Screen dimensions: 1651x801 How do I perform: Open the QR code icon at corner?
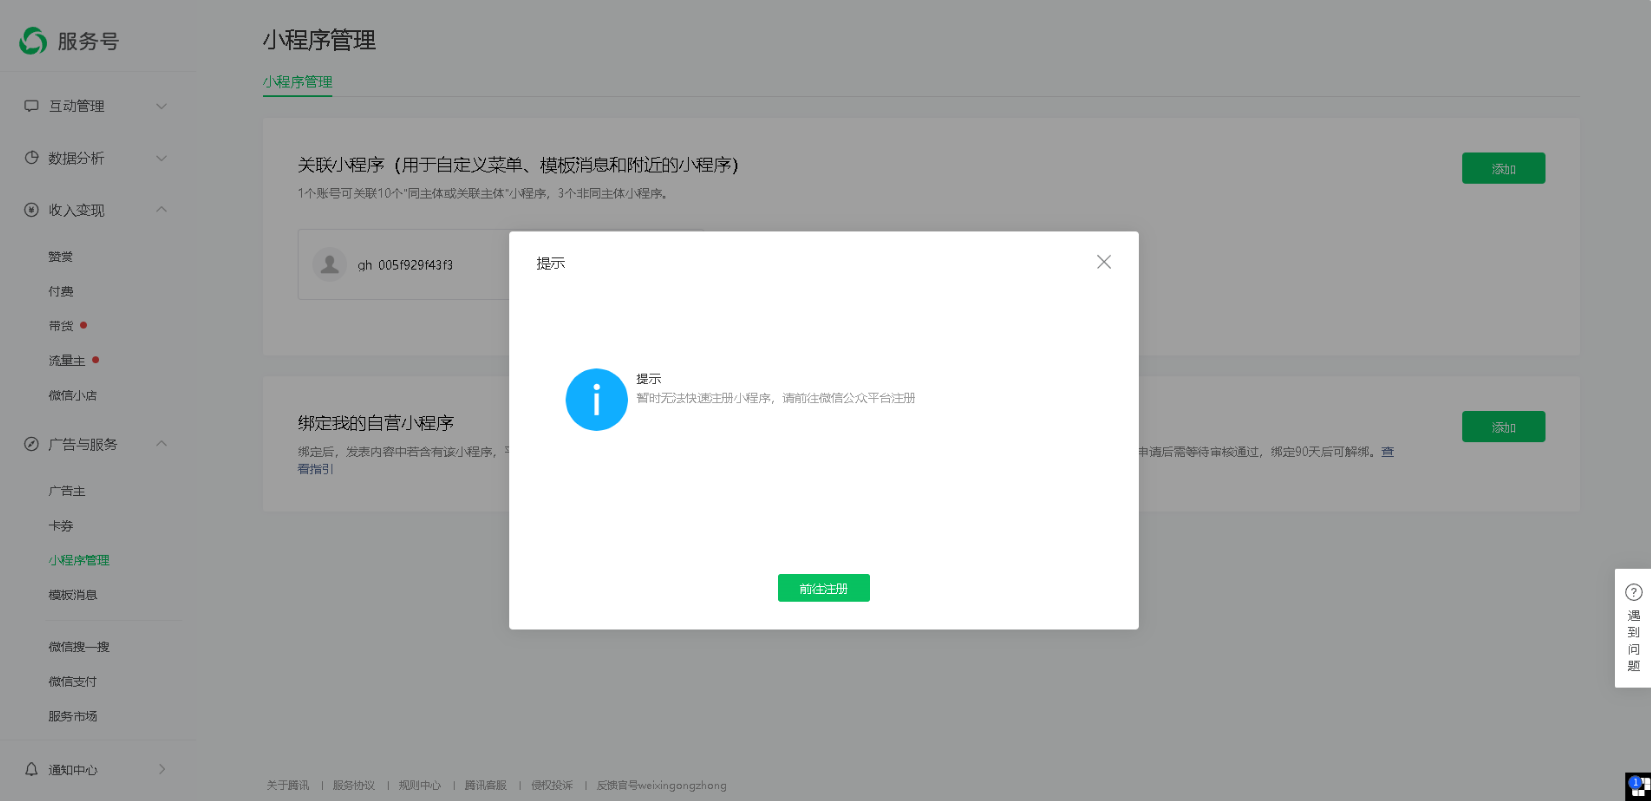point(1638,787)
